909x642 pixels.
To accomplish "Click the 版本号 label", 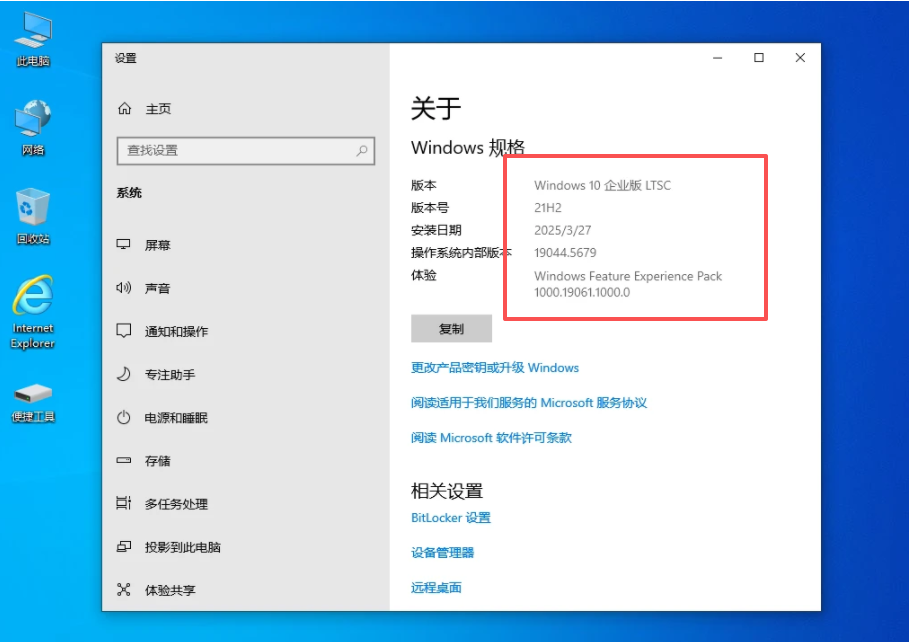I will 430,208.
